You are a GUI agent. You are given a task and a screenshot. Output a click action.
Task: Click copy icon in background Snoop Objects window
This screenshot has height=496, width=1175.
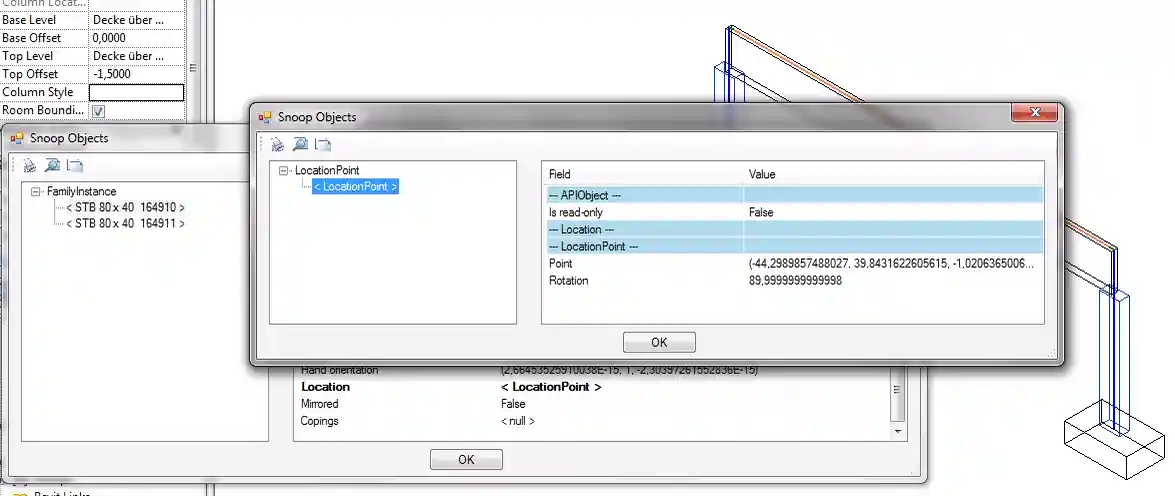coord(74,166)
